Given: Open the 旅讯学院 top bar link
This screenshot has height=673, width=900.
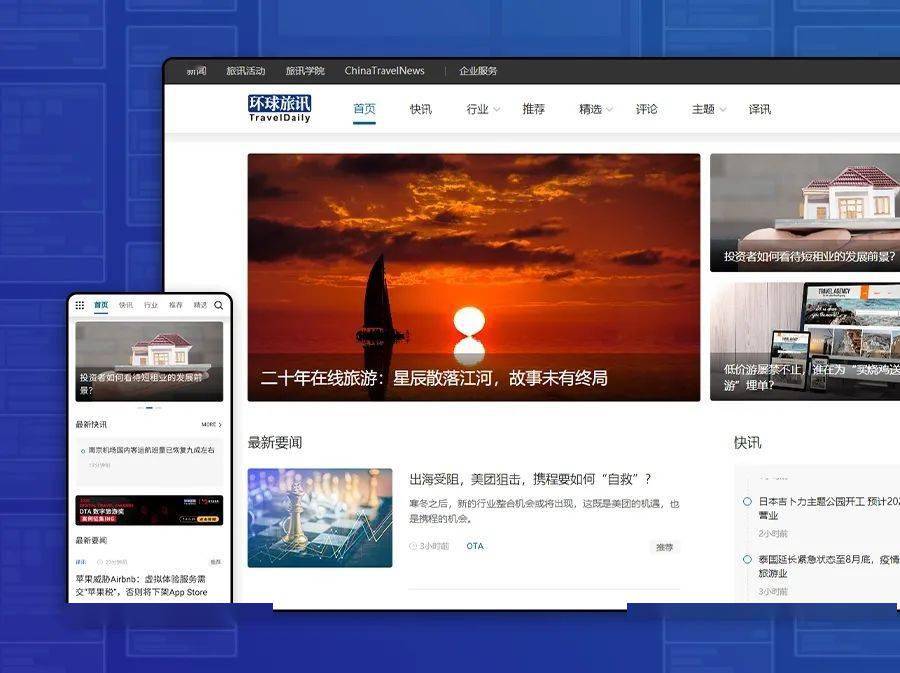Looking at the screenshot, I should coord(305,71).
